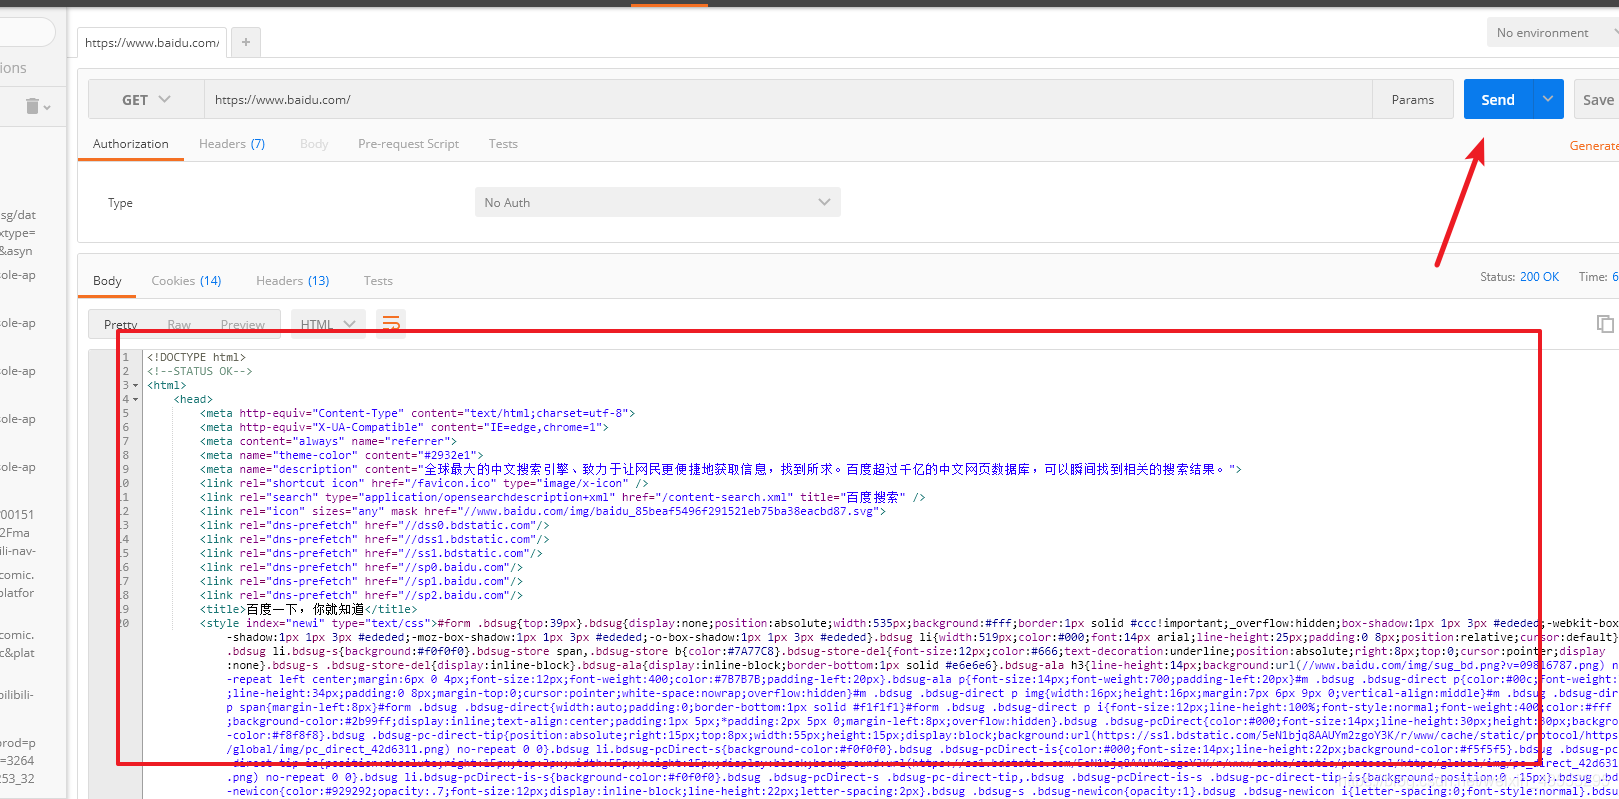The image size is (1619, 799).
Task: Open the Send button arrow dropdown
Action: (x=1548, y=99)
